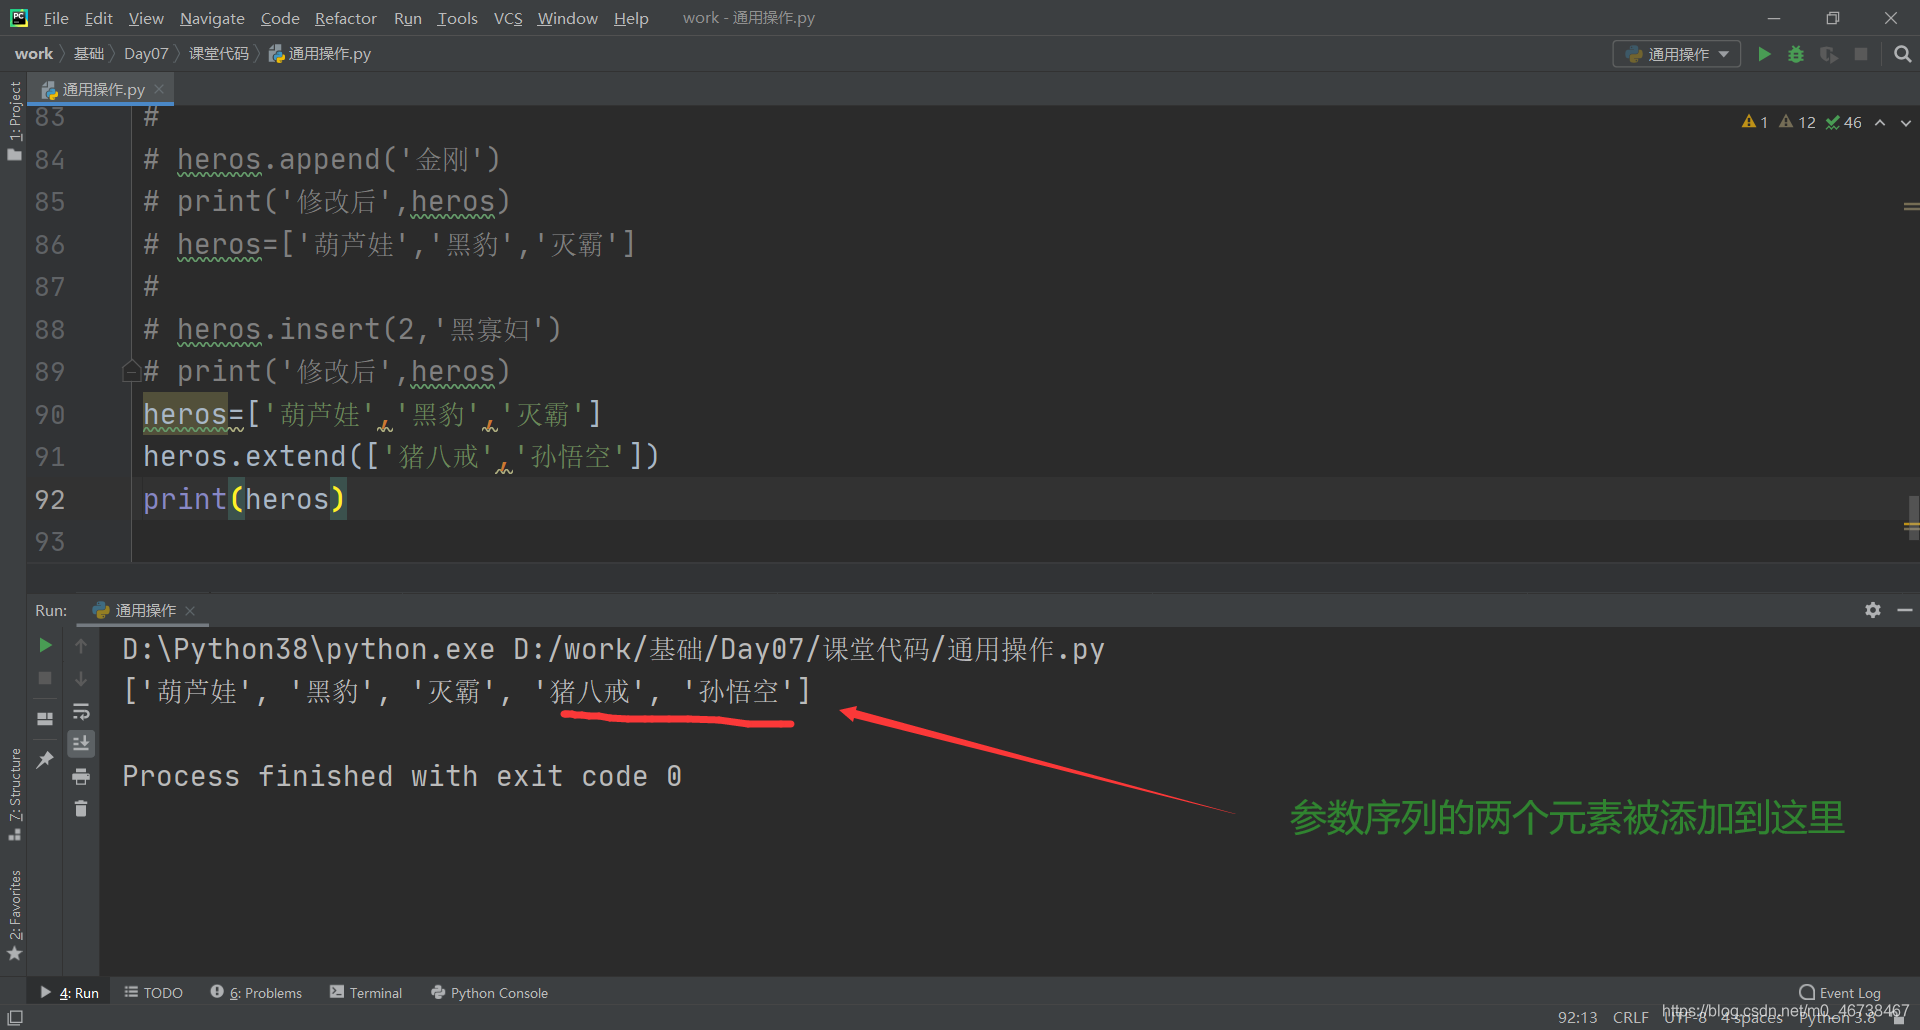Viewport: 1920px width, 1030px height.
Task: Click line number 92 in gutter
Action: click(50, 499)
